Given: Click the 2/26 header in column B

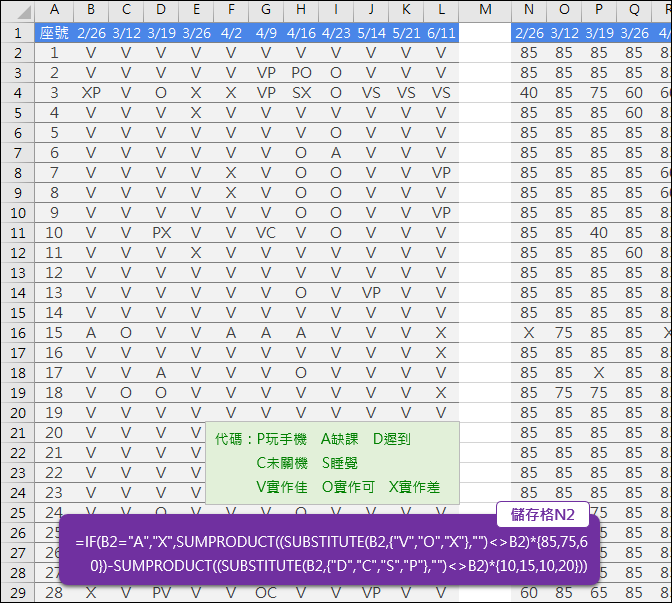Looking at the screenshot, I should click(91, 33).
